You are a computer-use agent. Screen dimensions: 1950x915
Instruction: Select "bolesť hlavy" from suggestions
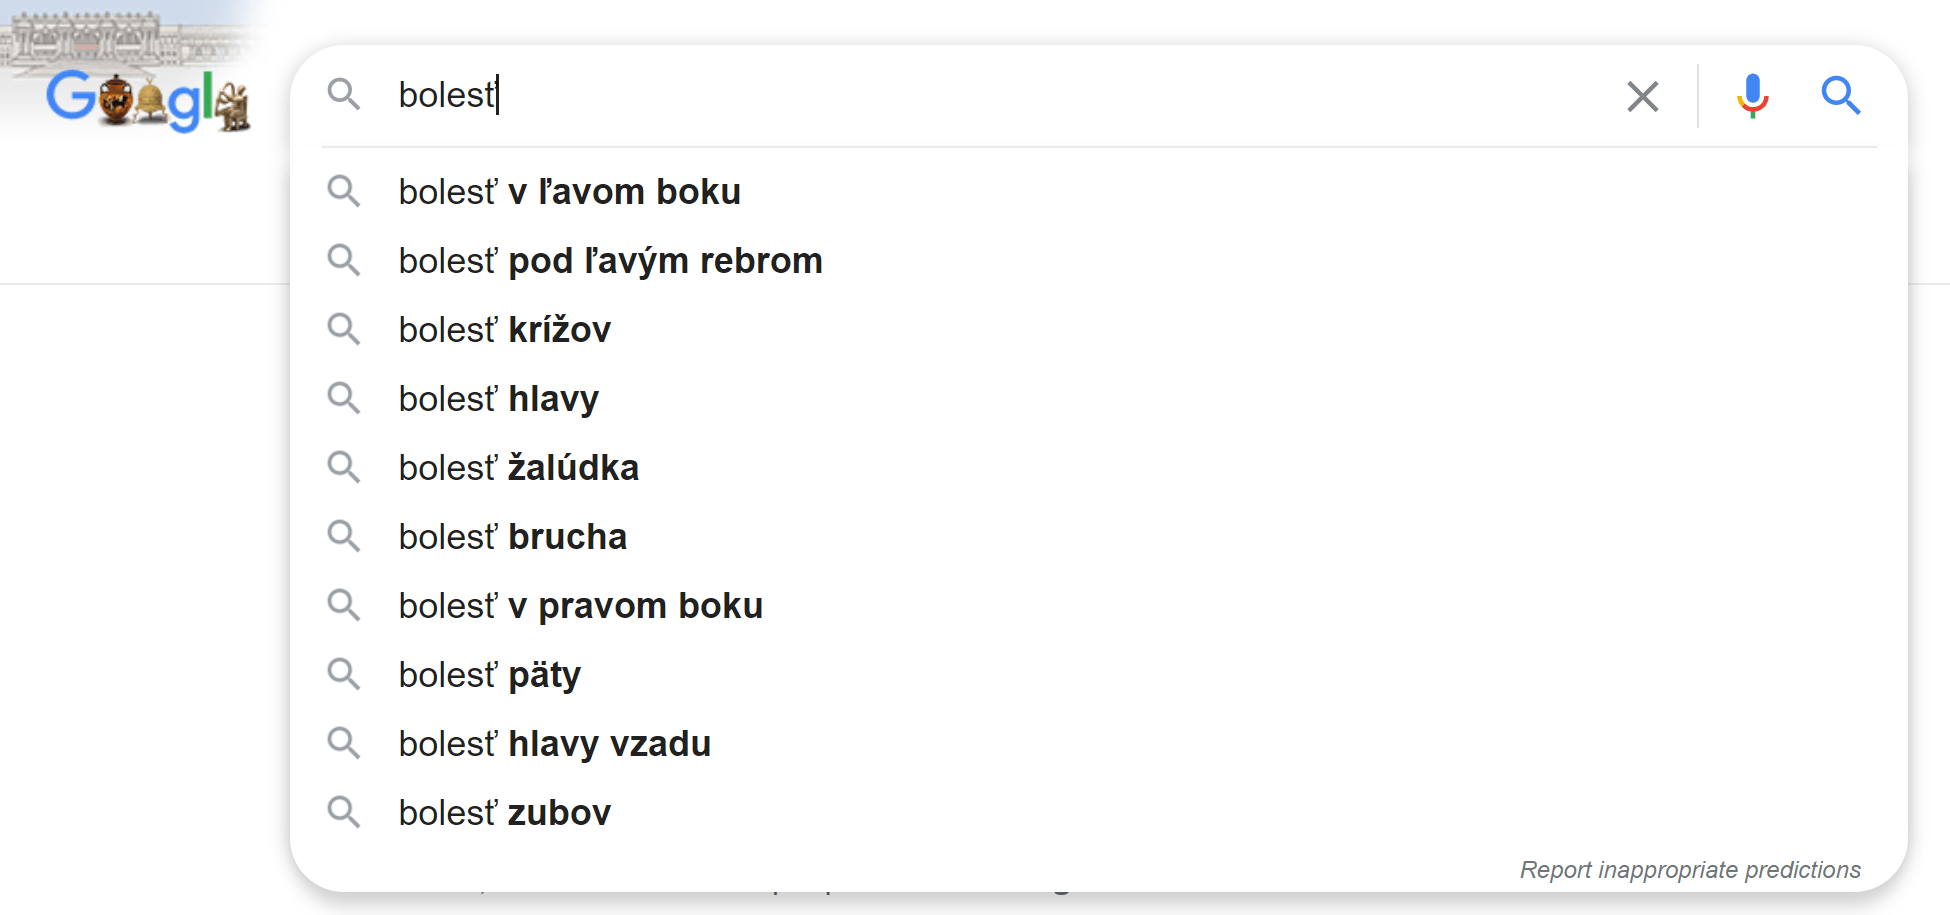498,399
